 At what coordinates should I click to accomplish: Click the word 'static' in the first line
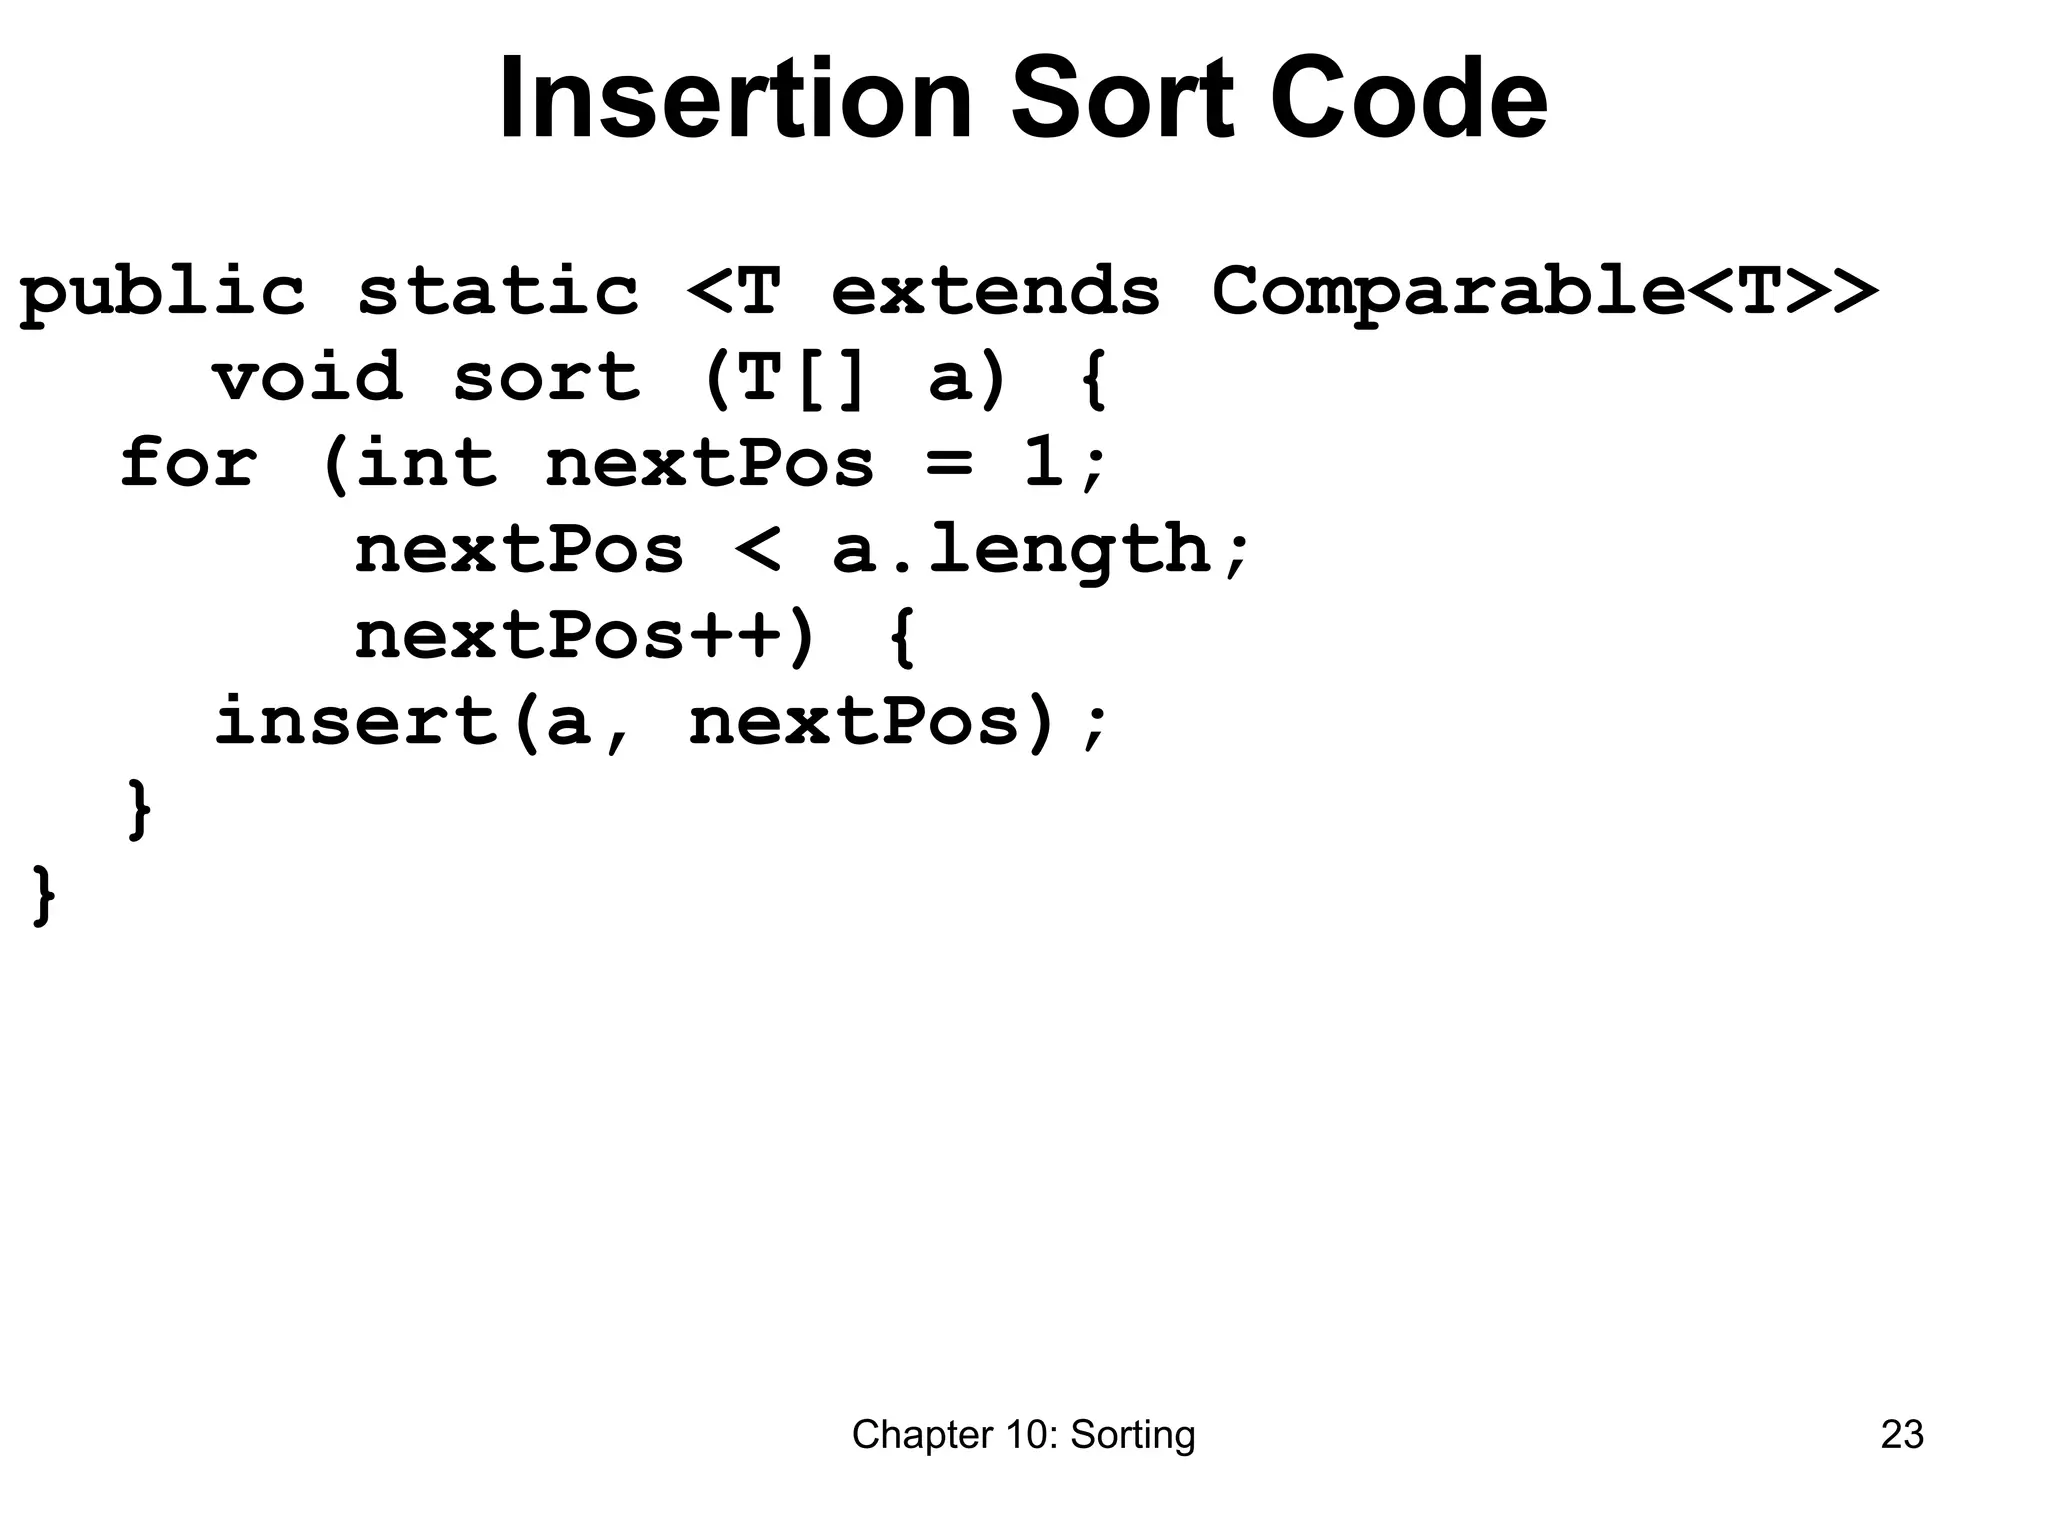(498, 292)
